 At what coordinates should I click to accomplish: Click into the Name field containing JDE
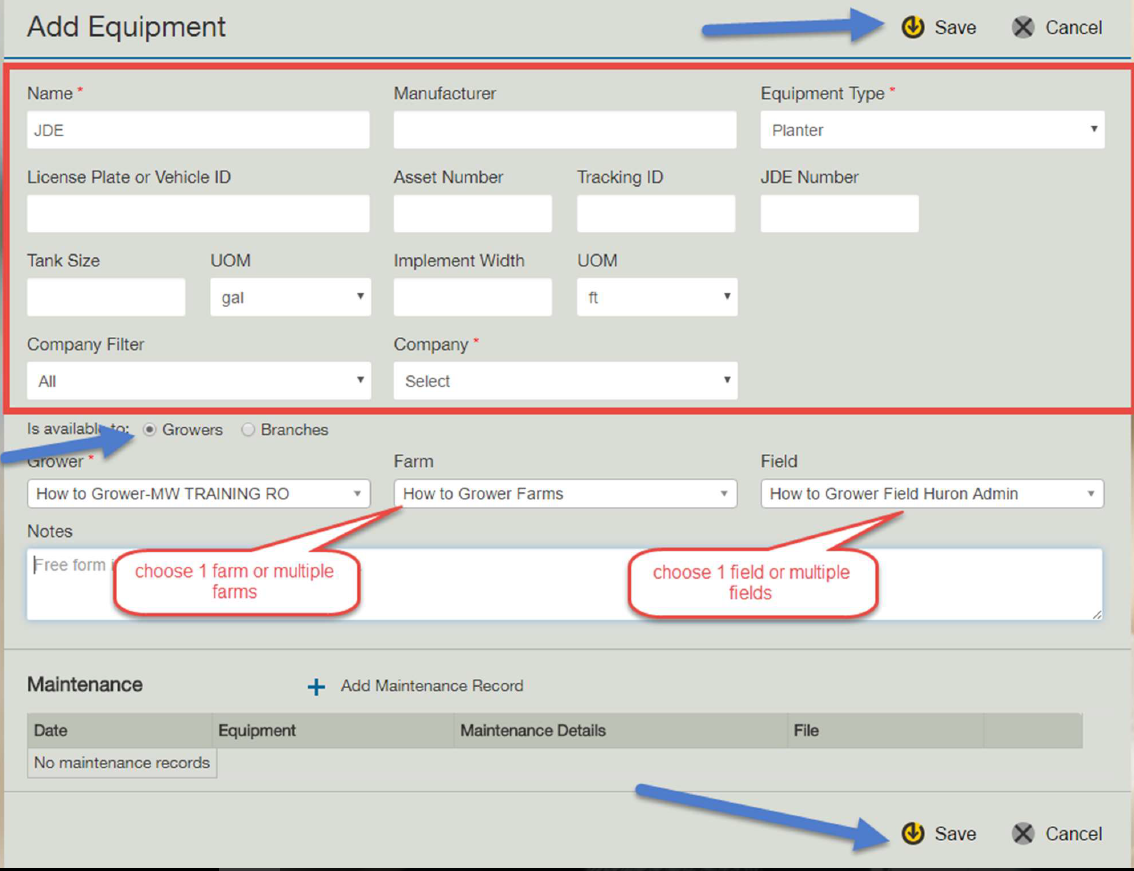pos(198,130)
